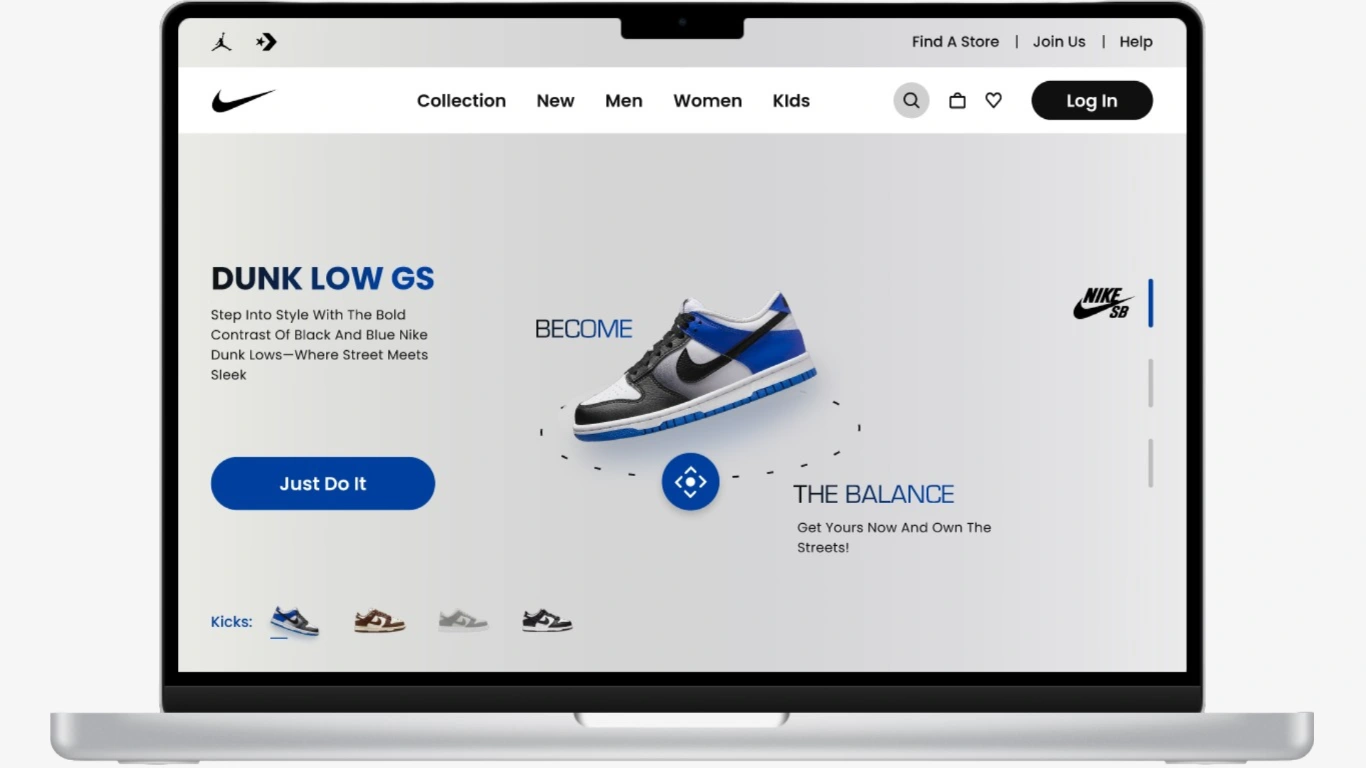Open the Women menu item
Image resolution: width=1366 pixels, height=768 pixels.
707,101
